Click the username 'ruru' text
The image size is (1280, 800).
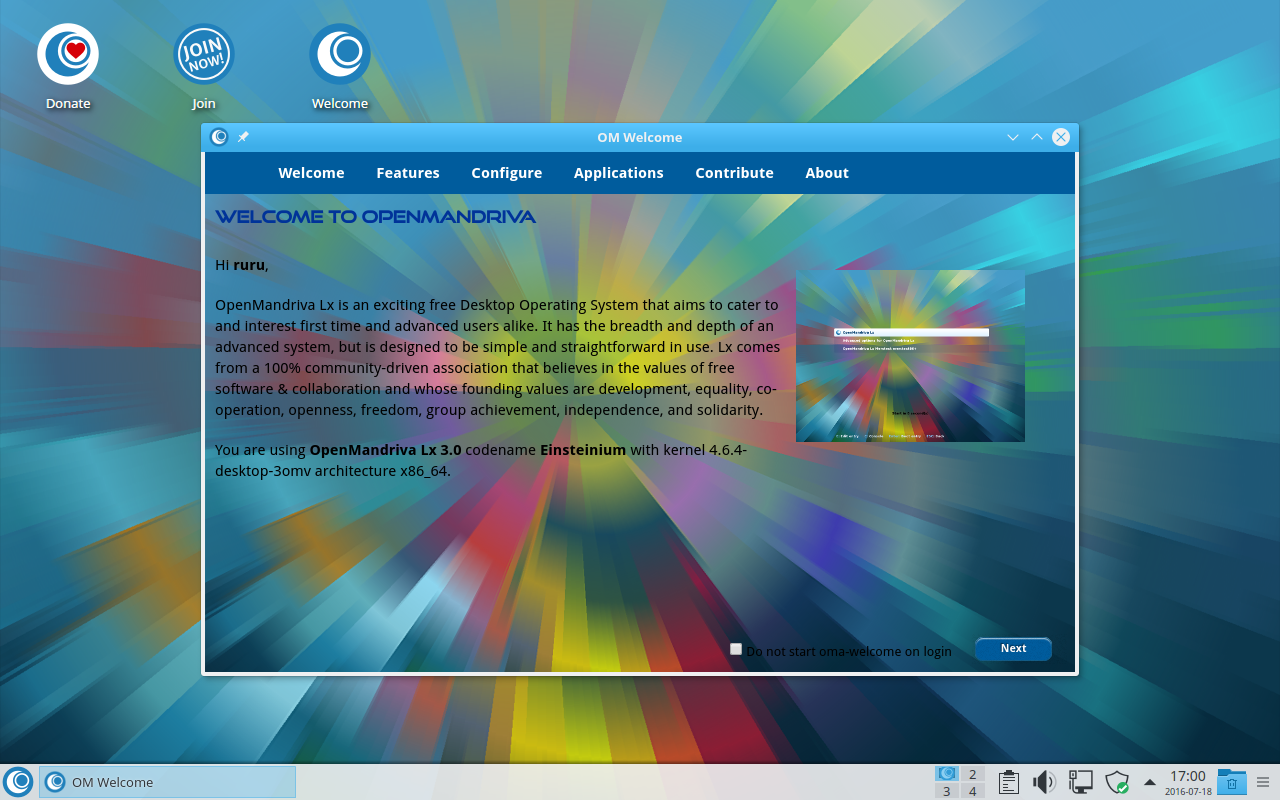[x=249, y=265]
